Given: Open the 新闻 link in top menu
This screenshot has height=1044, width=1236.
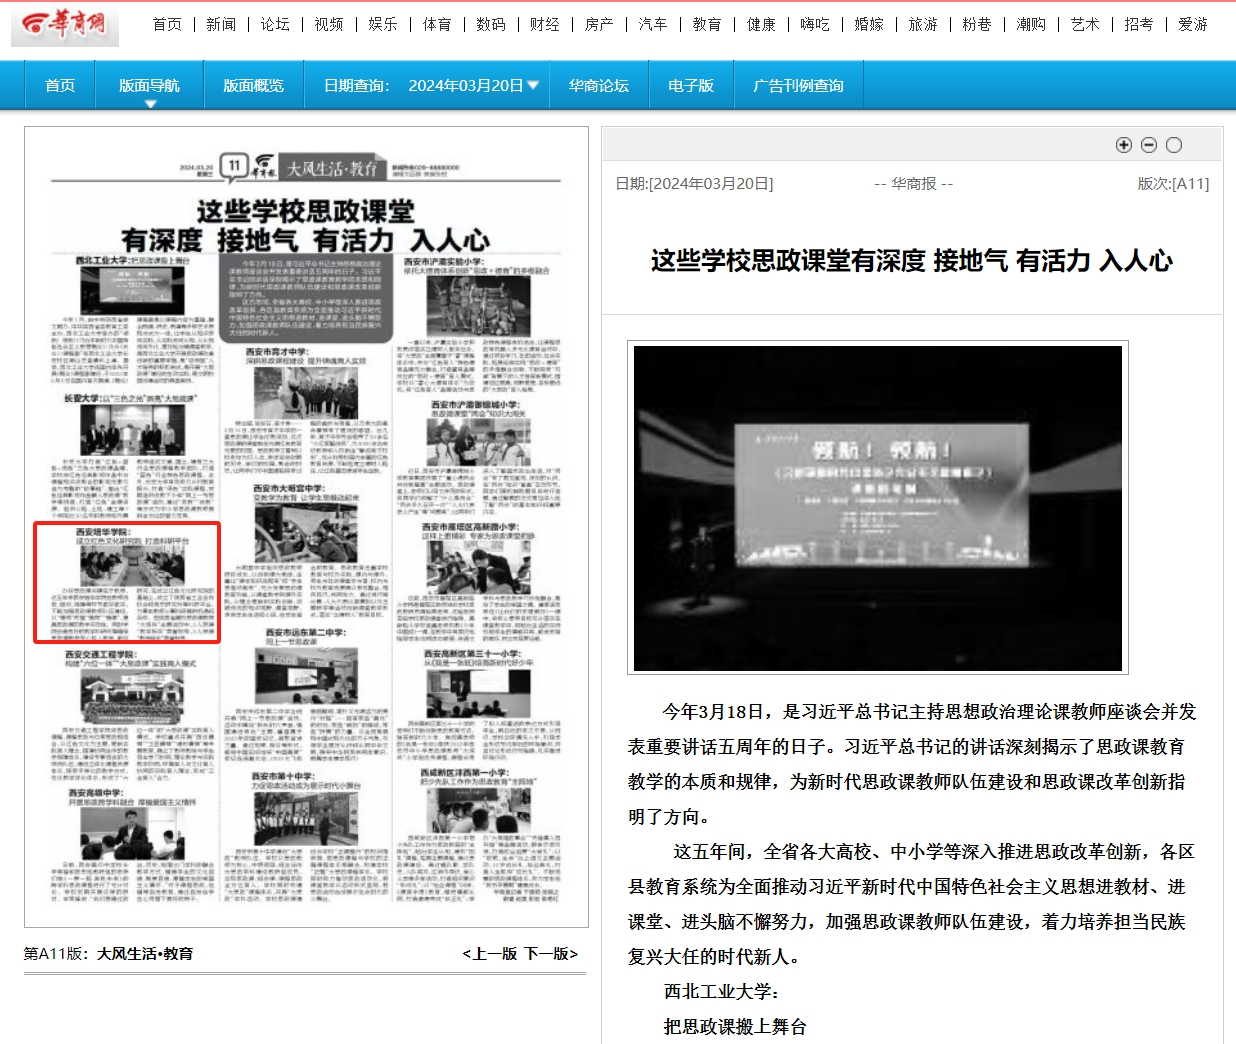Looking at the screenshot, I should [221, 24].
